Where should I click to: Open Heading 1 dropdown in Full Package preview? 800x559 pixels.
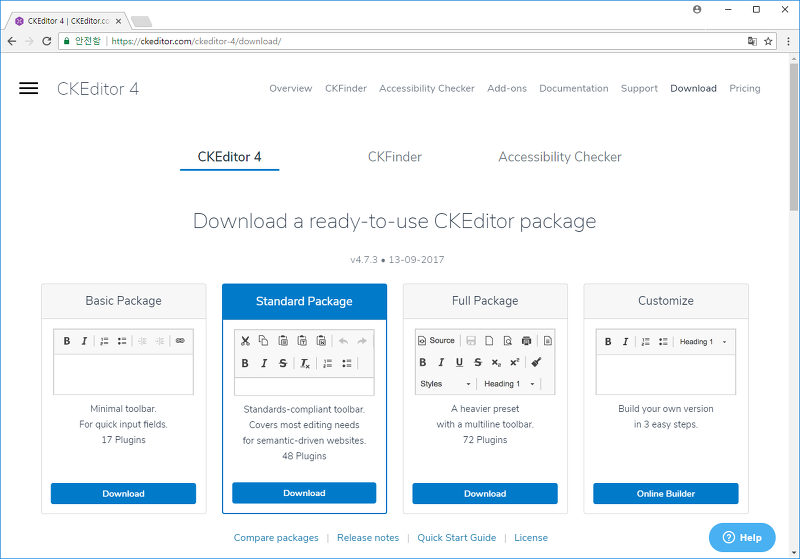point(509,384)
